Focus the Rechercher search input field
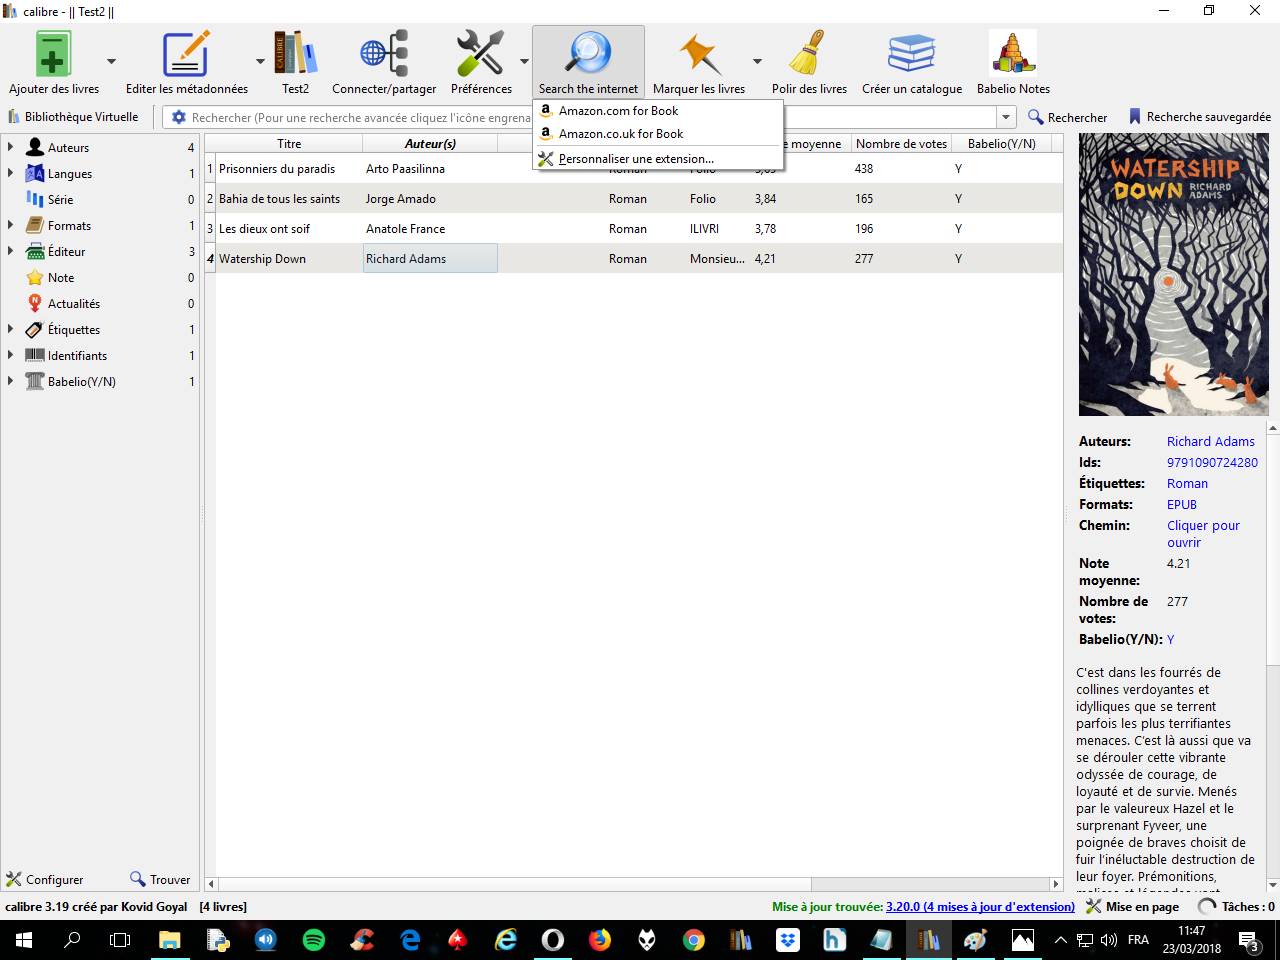The height and width of the screenshot is (960, 1280). 592,117
